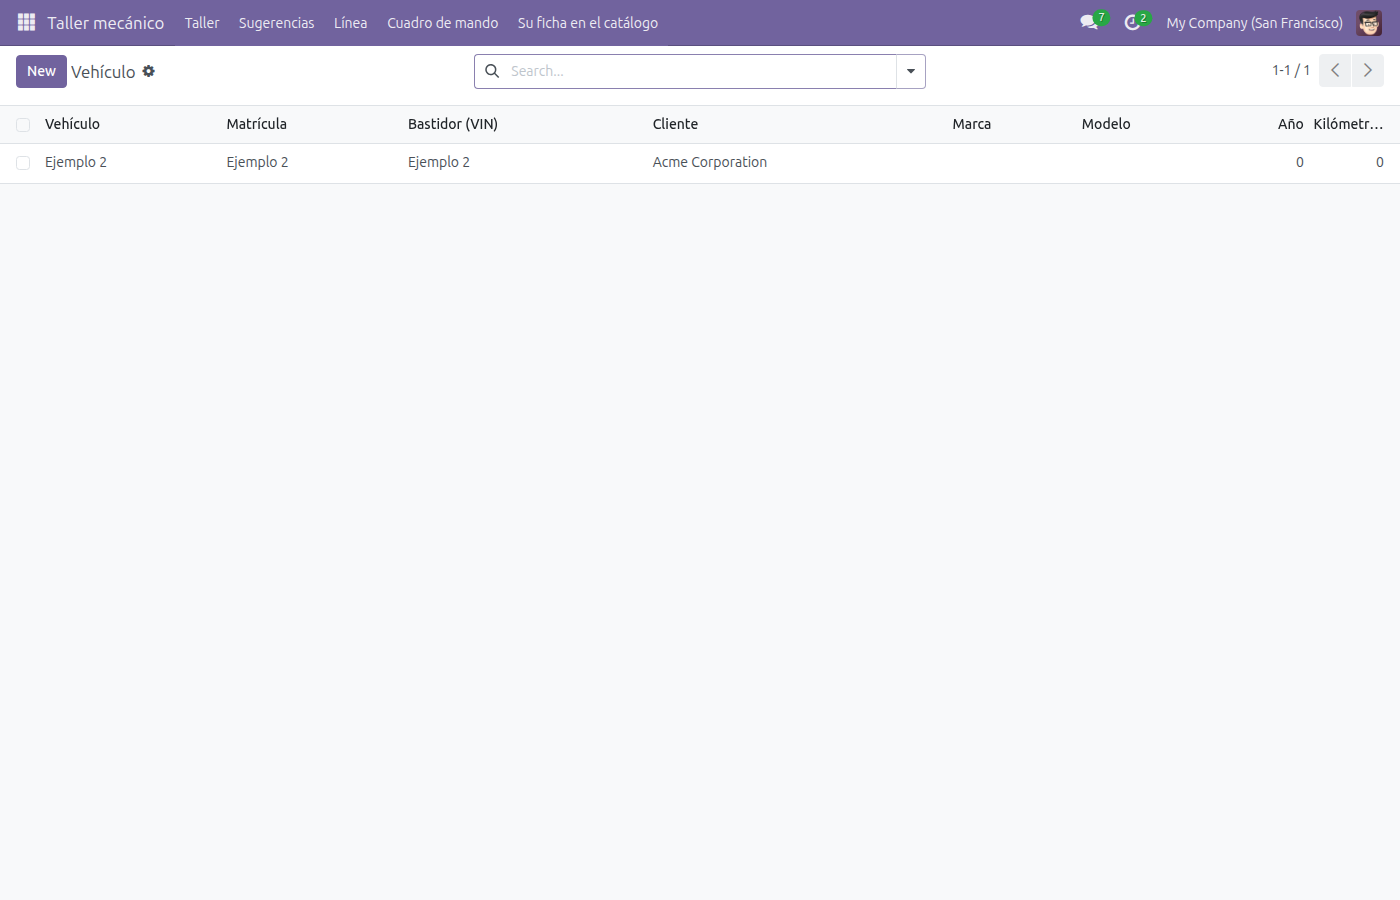Open Ejemplo 2 in the Vehículo column
The width and height of the screenshot is (1400, 900).
(76, 162)
